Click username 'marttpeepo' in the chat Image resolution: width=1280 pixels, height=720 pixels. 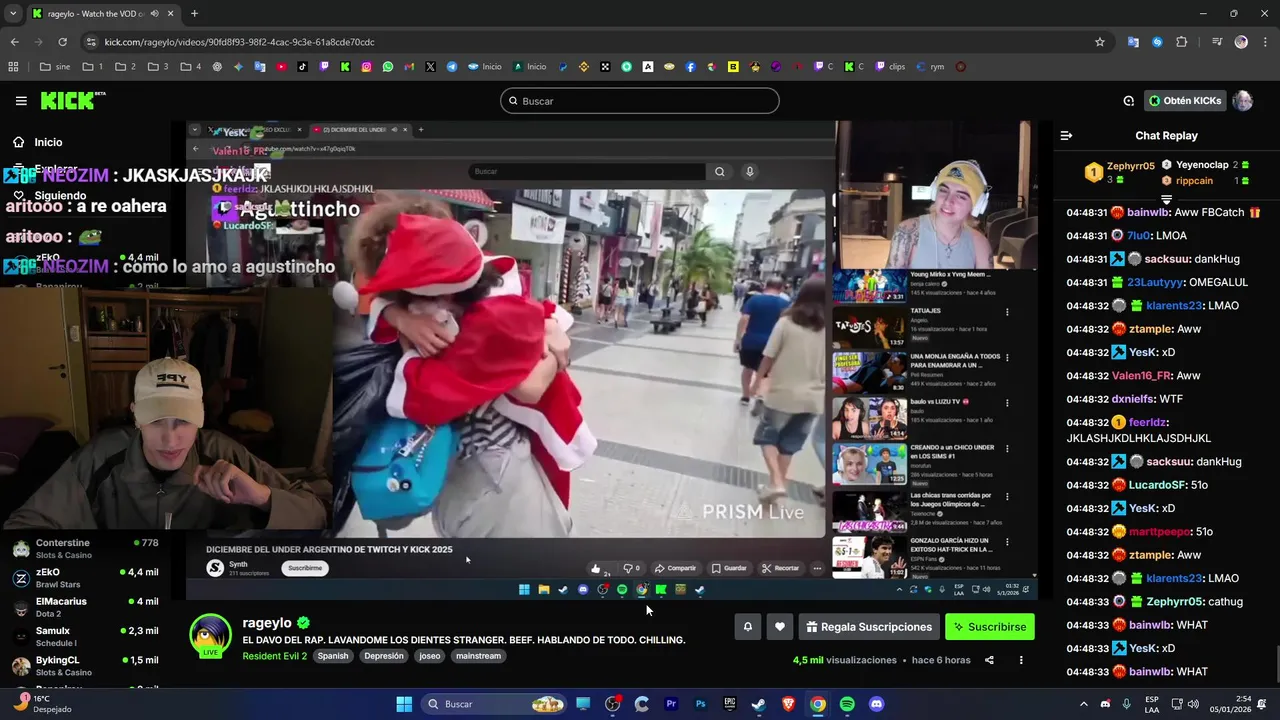[x=1160, y=532]
